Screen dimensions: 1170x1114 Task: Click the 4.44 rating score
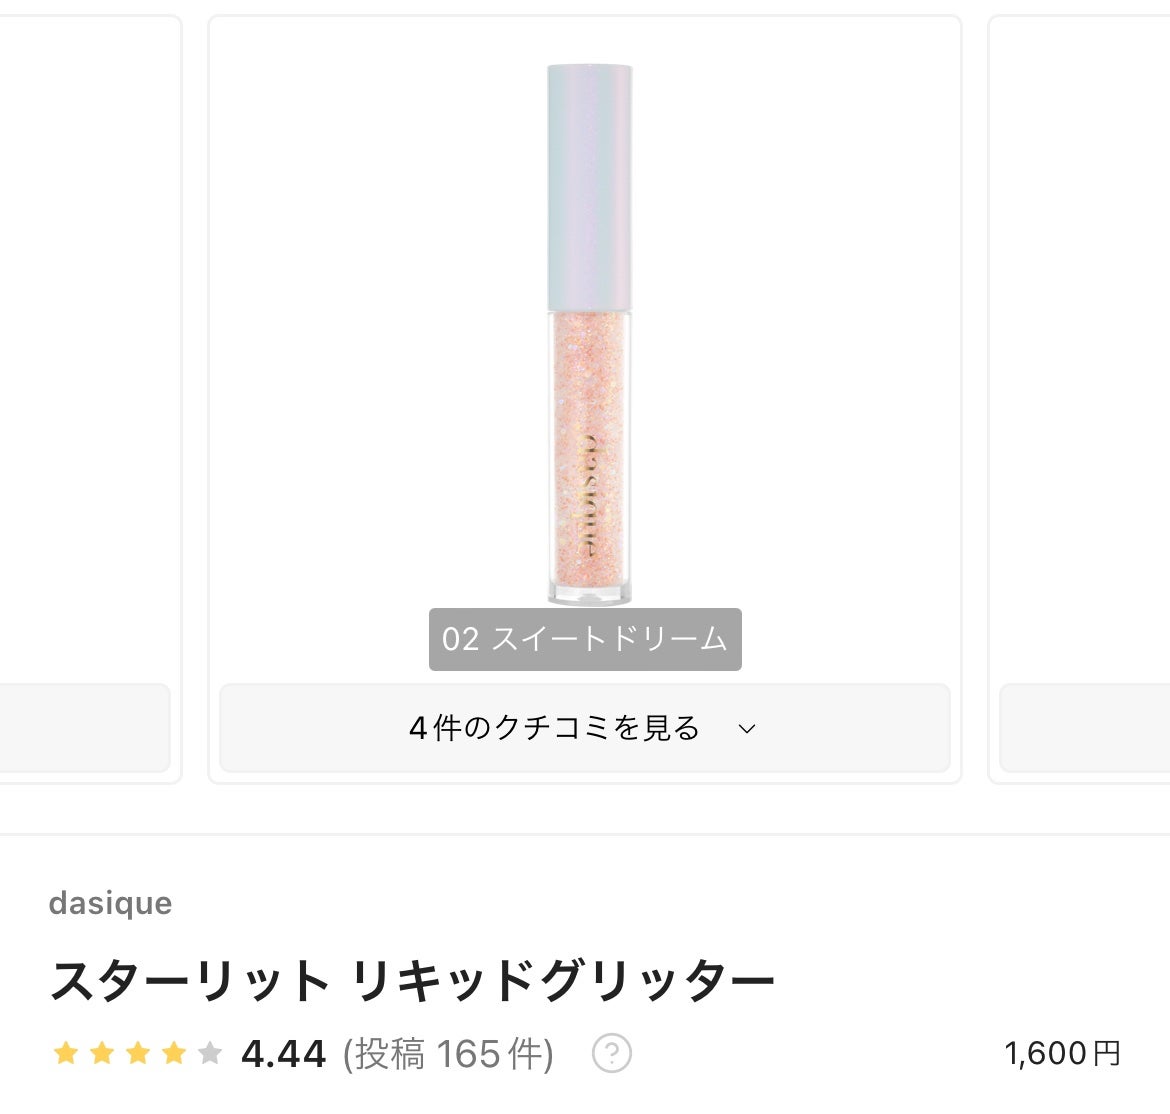(x=284, y=1053)
